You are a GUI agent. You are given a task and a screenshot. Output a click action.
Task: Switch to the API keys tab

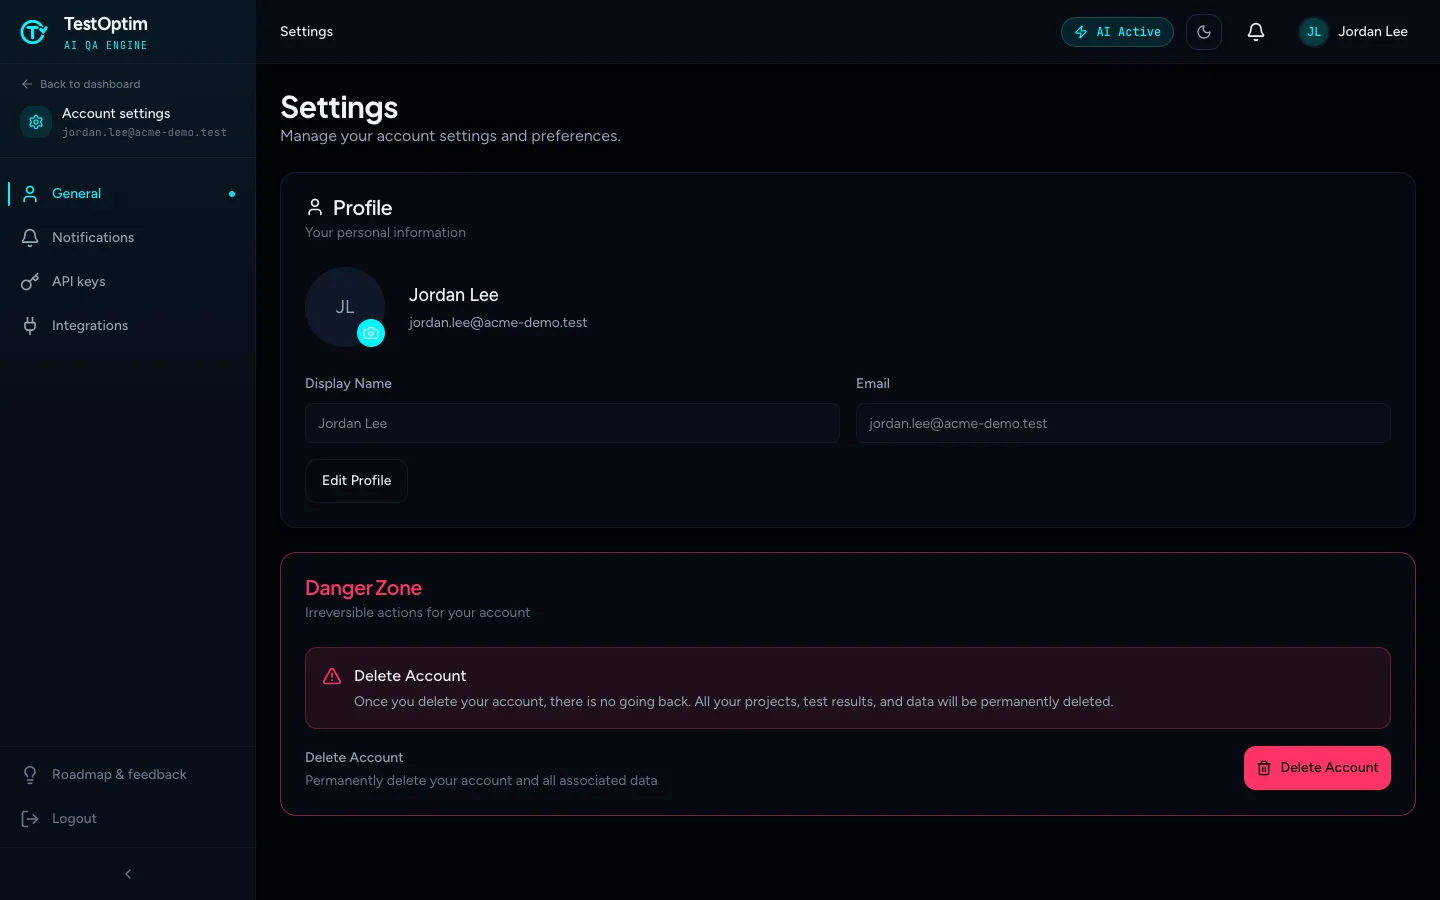(x=128, y=281)
